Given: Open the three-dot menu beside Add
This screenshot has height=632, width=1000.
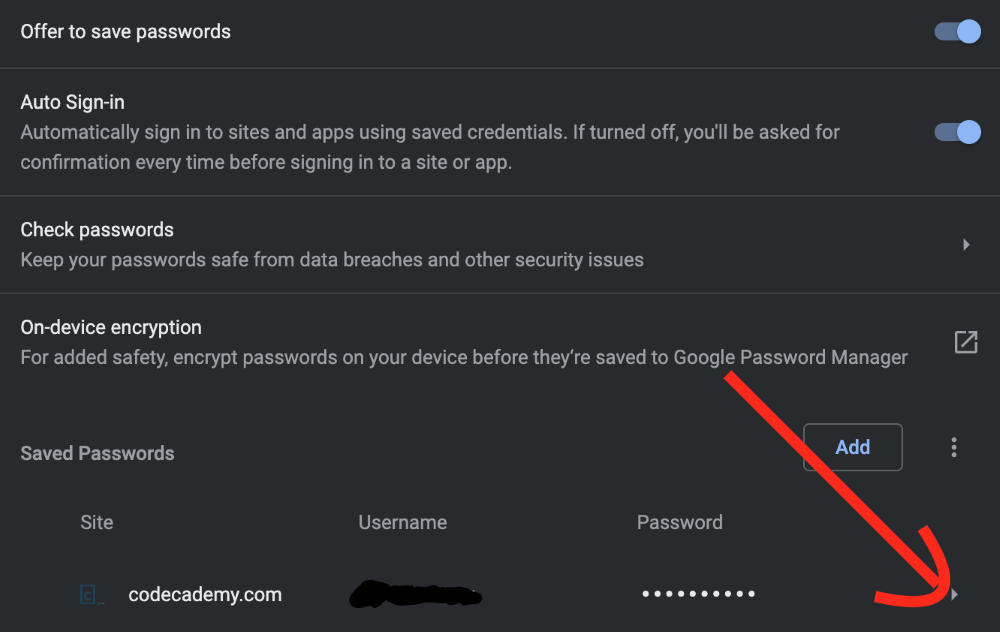Looking at the screenshot, I should [954, 447].
